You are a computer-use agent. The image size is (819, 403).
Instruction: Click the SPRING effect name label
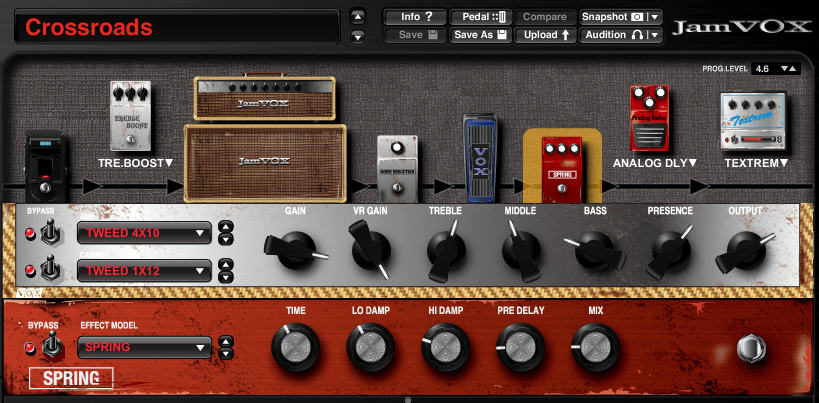point(71,378)
